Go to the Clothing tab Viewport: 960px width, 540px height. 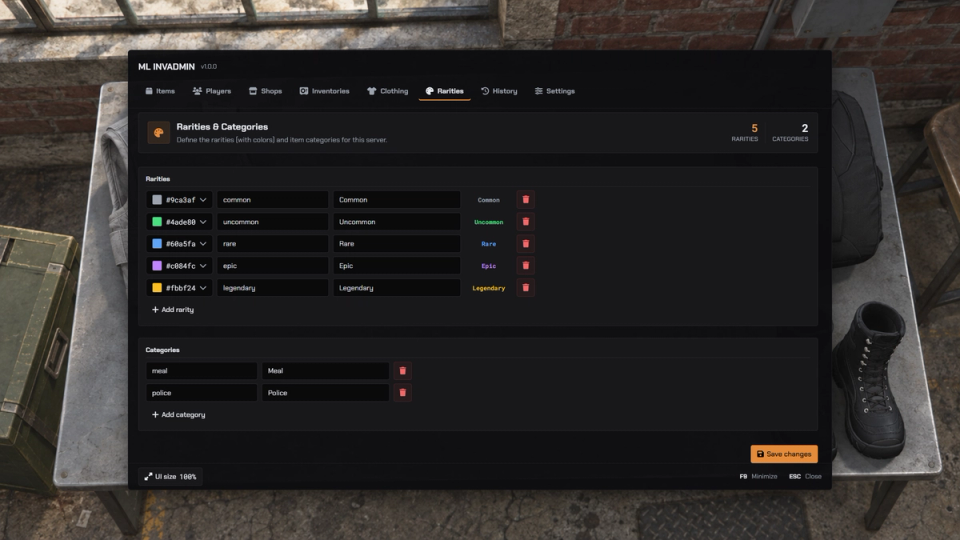tap(388, 91)
